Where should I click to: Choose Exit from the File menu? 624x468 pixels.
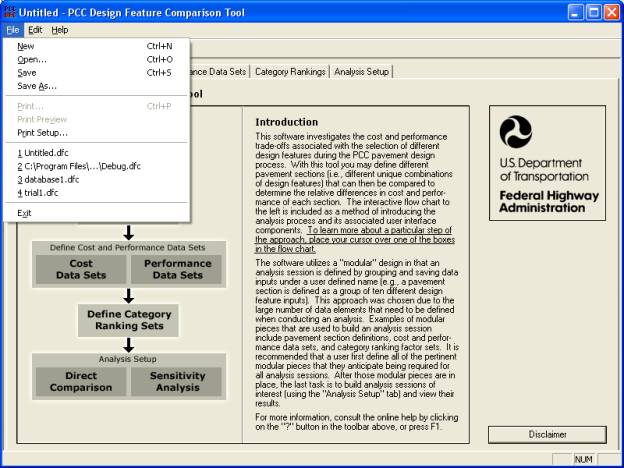pyautogui.click(x=96, y=213)
